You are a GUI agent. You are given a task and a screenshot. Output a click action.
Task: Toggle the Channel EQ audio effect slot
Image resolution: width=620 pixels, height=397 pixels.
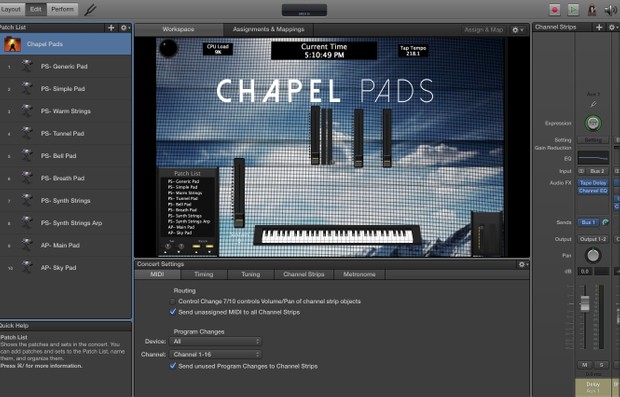[x=593, y=191]
